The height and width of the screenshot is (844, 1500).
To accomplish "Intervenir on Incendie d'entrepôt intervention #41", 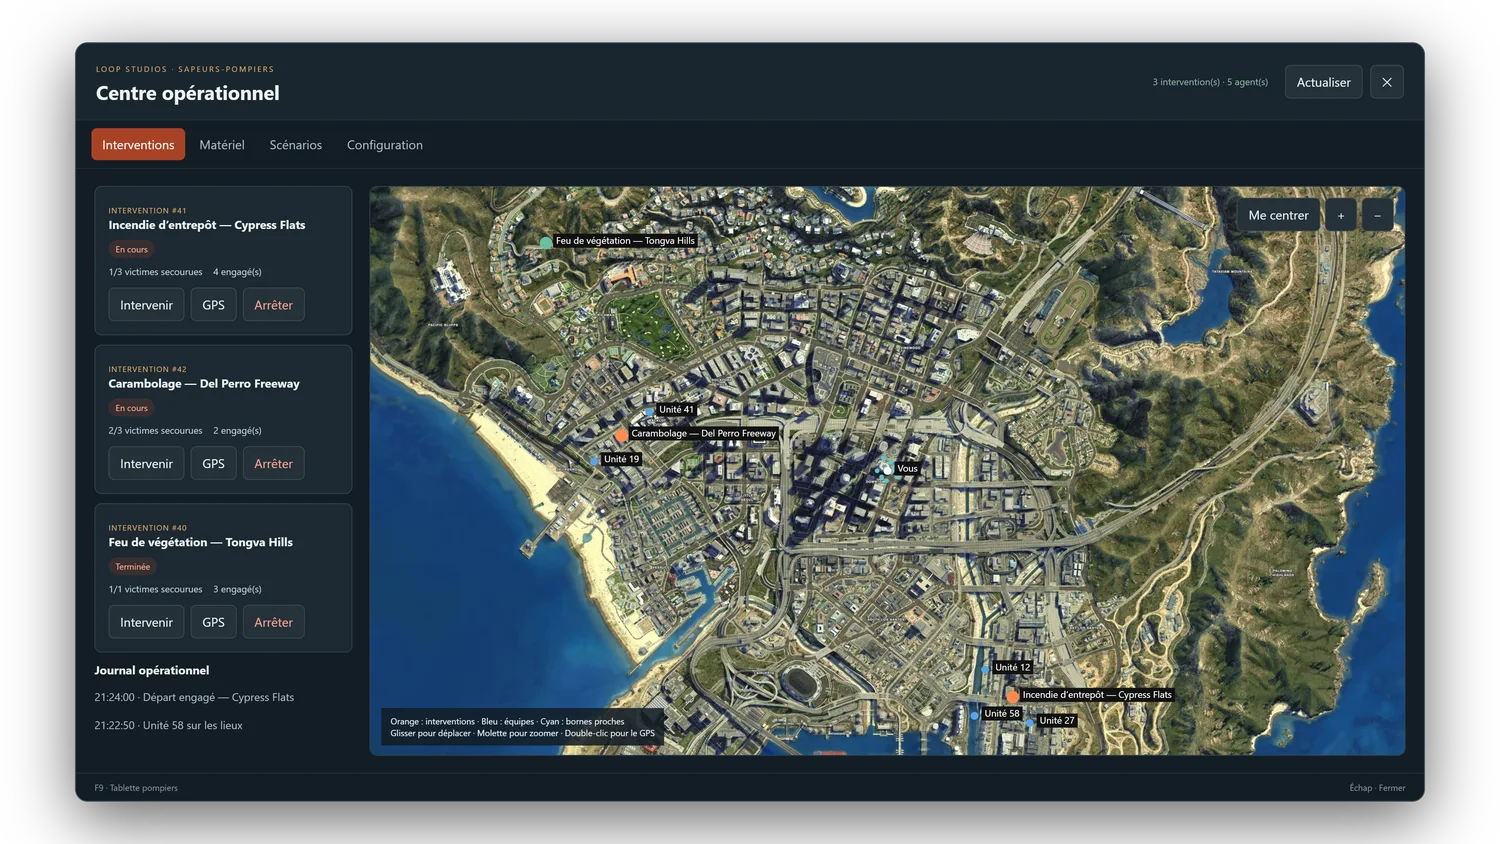I will [146, 305].
